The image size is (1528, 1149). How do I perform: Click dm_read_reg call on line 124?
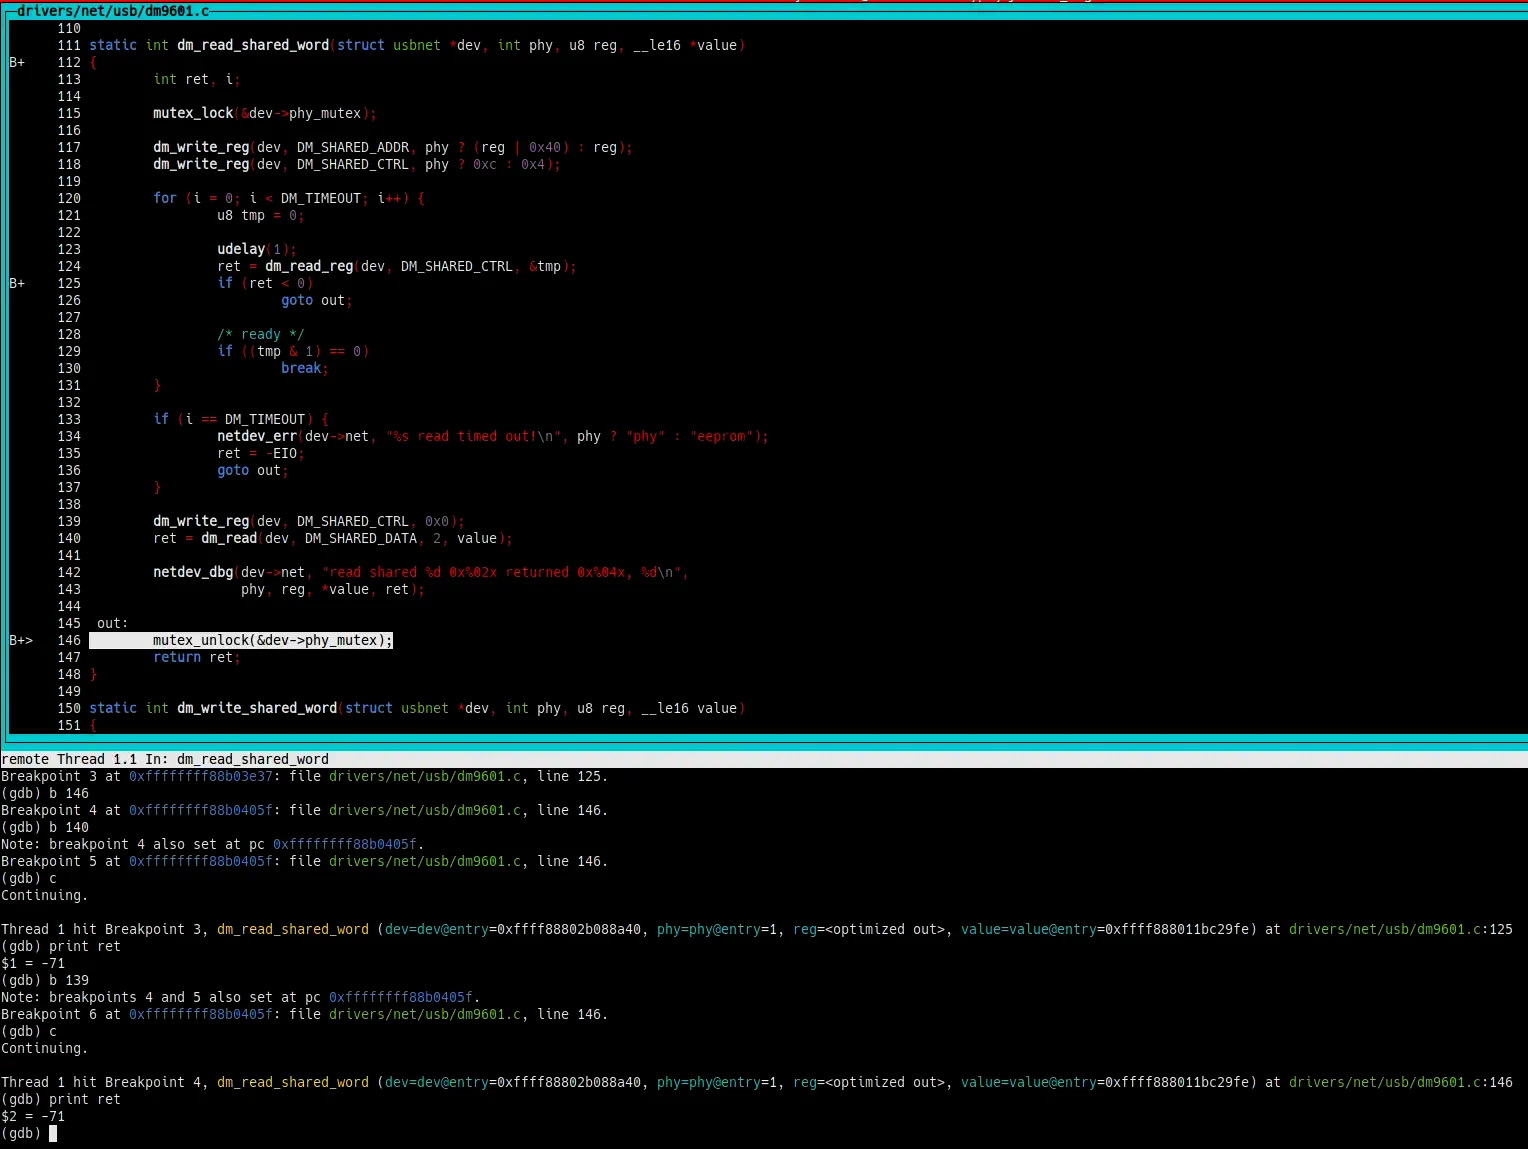tap(309, 266)
